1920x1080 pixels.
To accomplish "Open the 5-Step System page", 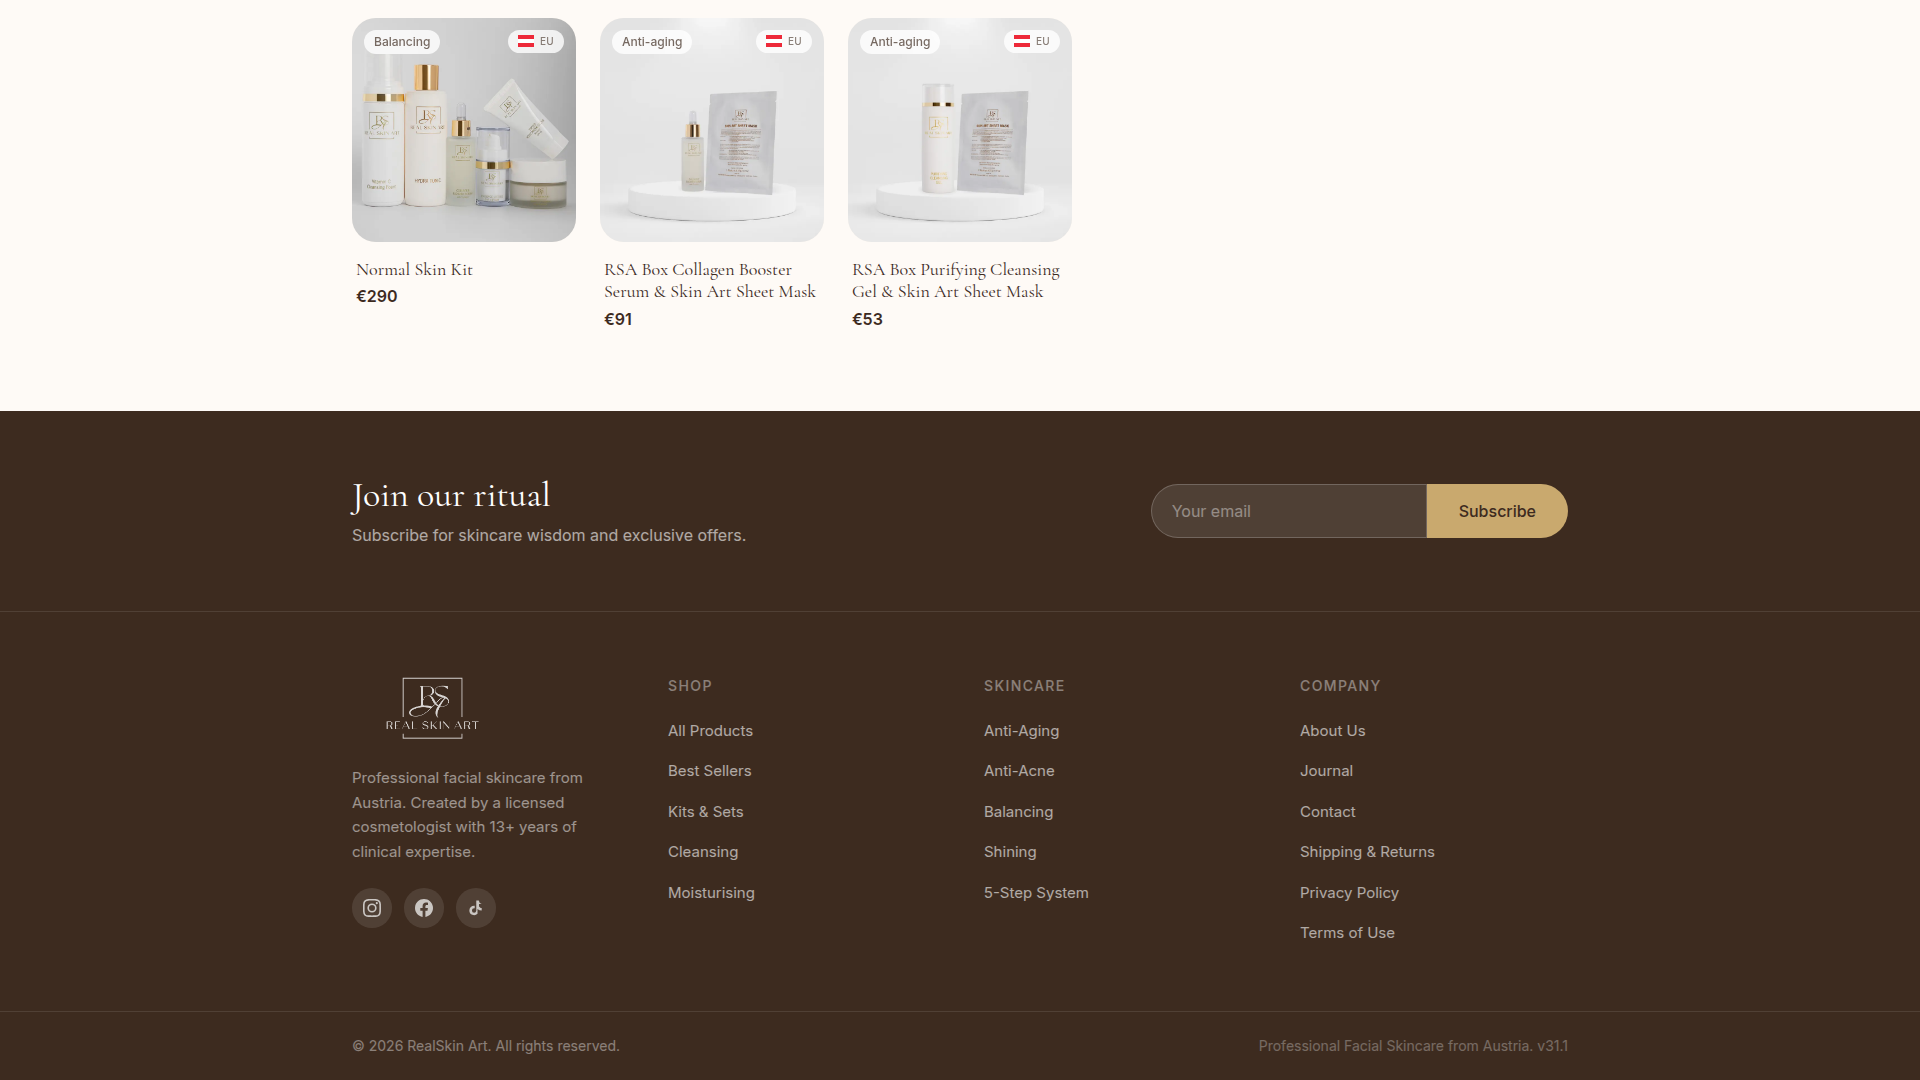I will [1036, 892].
